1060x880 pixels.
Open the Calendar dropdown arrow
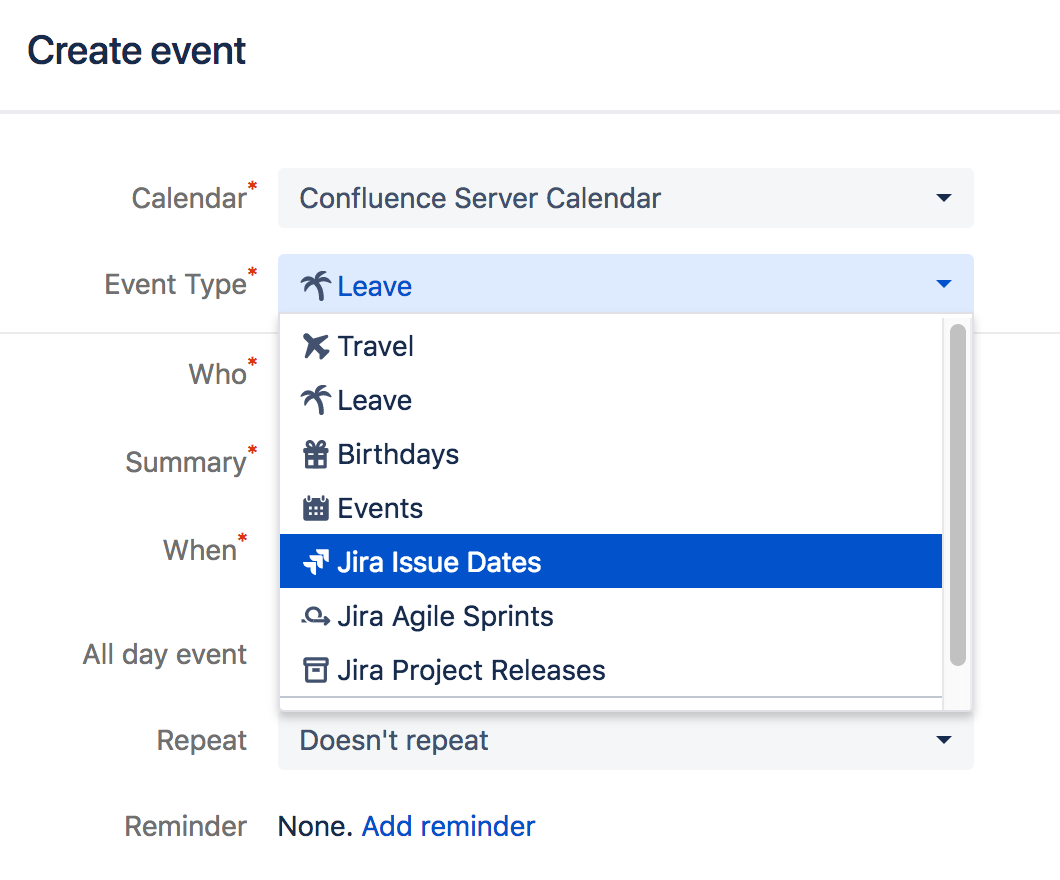point(944,198)
